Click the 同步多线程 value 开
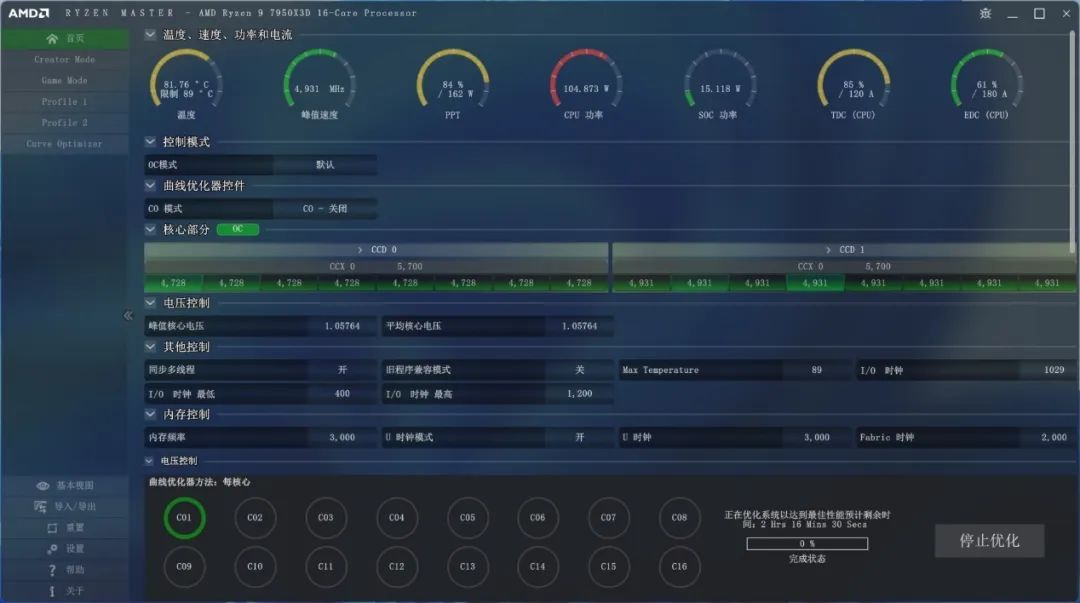 [342, 370]
